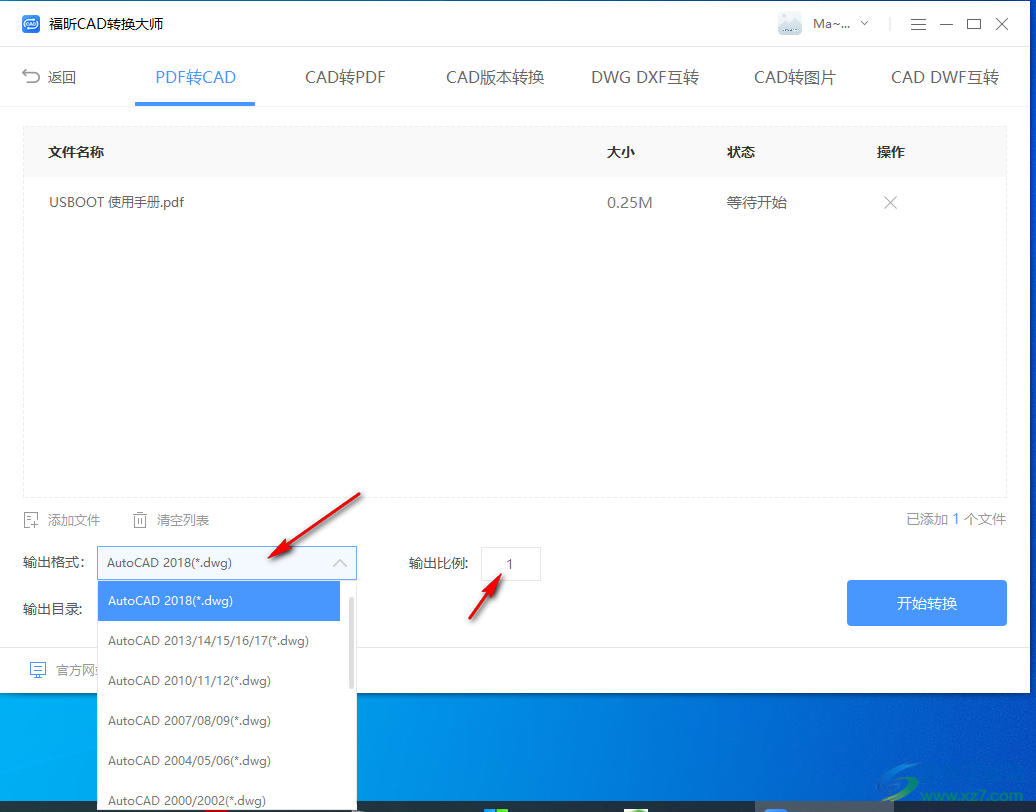1036x812 pixels.
Task: Remove USBOOT 使用手册.pdf with the X icon
Action: pos(890,202)
